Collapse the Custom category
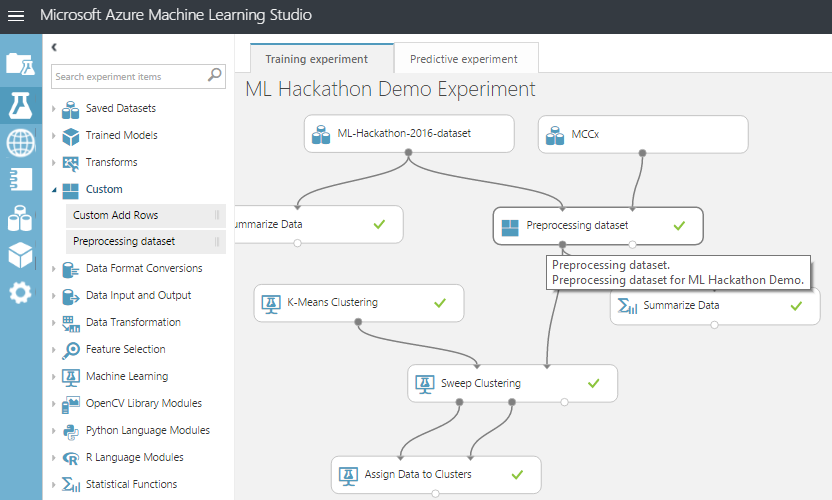 tap(54, 189)
